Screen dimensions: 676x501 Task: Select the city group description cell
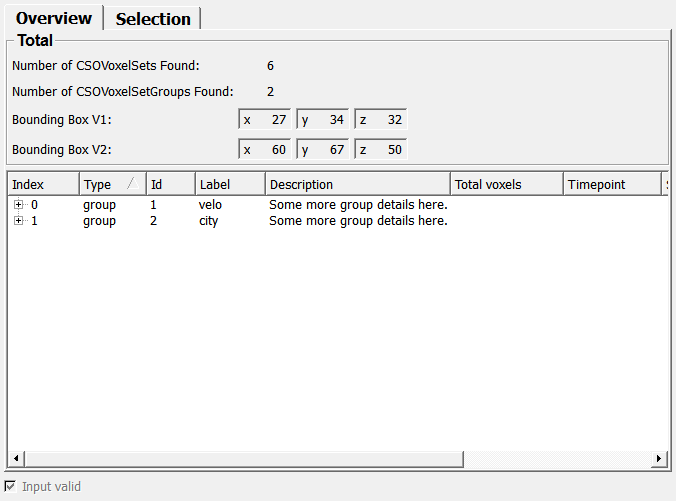[358, 221]
